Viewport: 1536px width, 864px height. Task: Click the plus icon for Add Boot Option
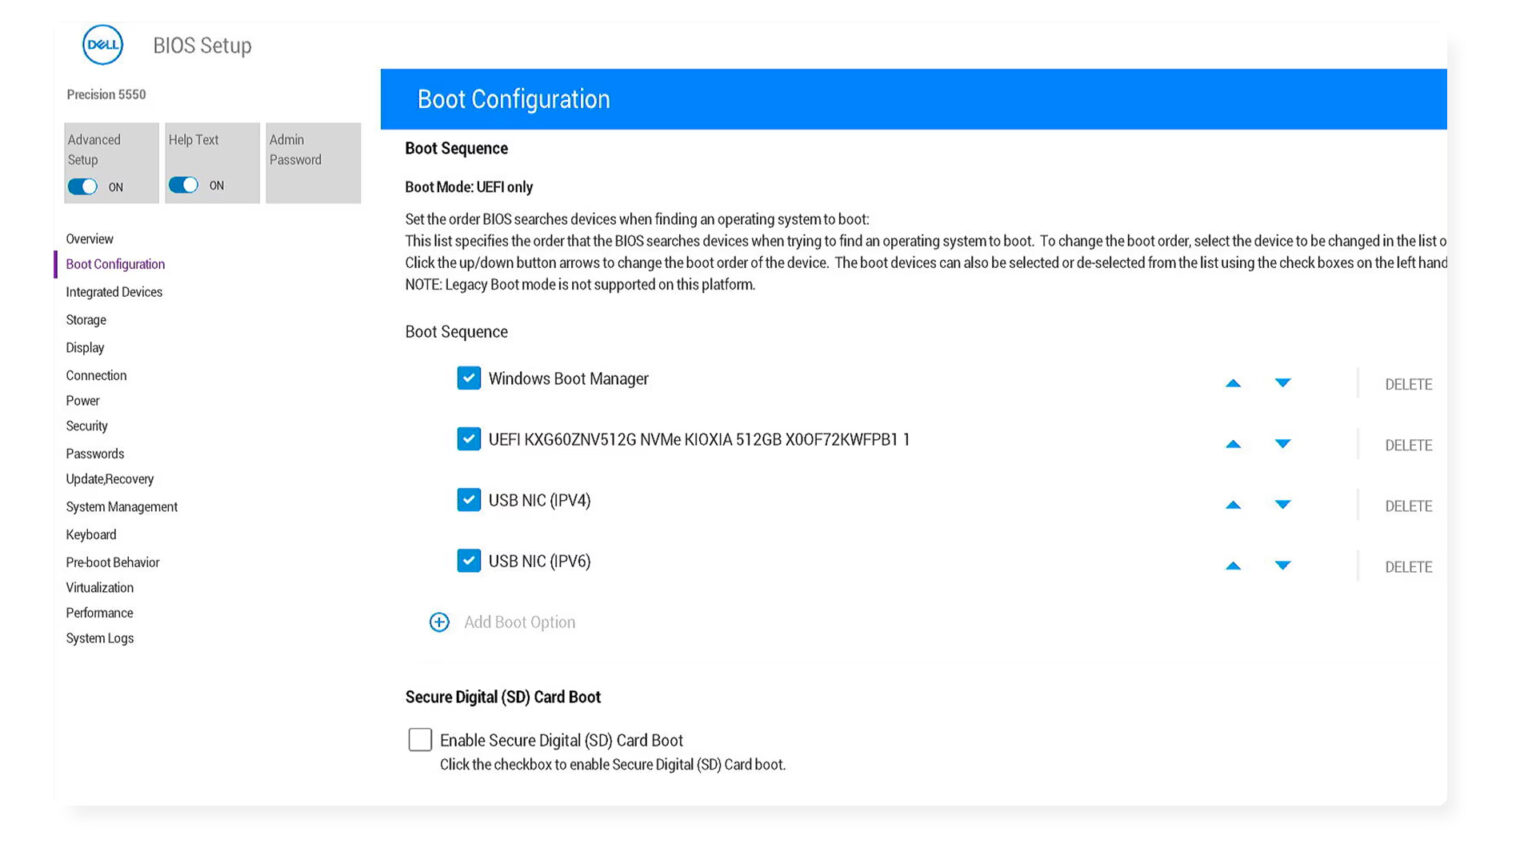(x=439, y=622)
